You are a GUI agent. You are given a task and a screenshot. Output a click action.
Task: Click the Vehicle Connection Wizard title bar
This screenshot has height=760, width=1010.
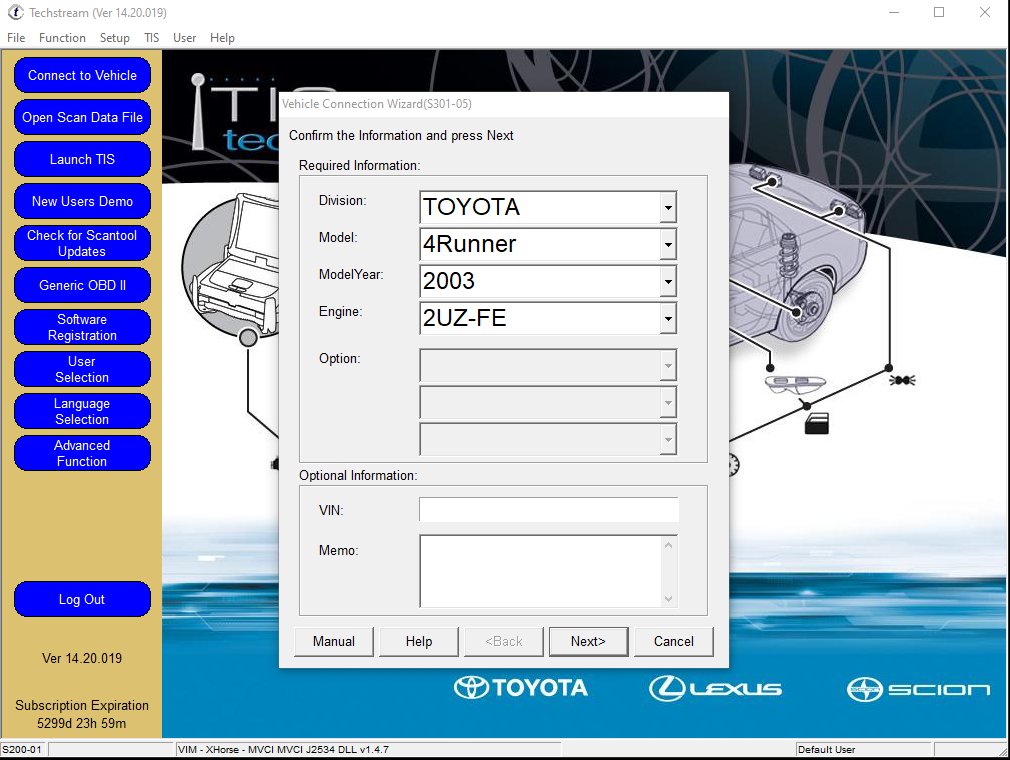click(x=504, y=104)
